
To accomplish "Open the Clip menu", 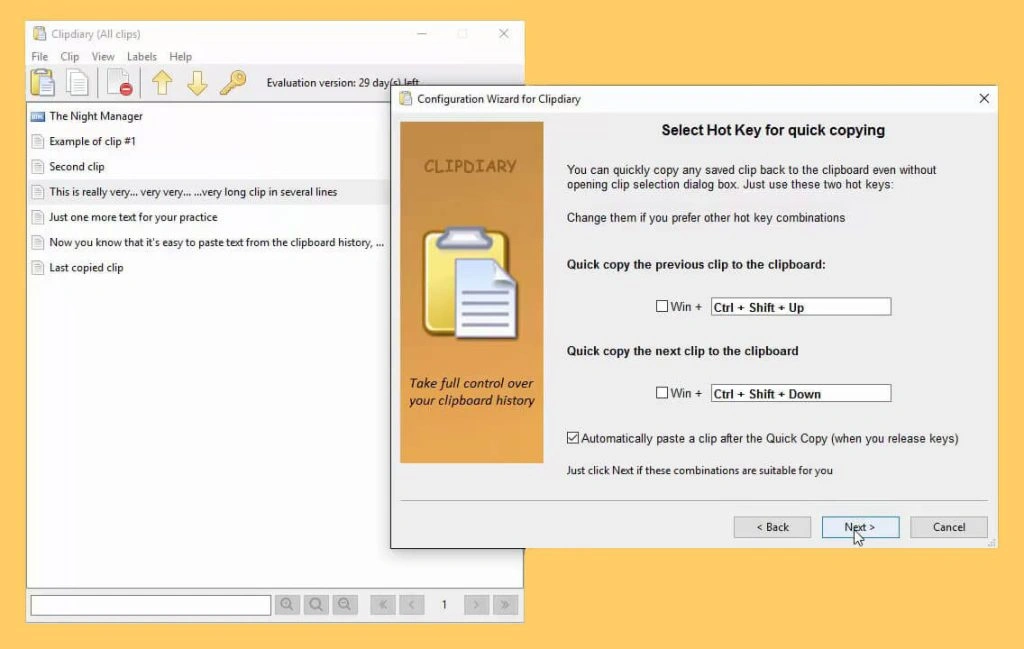I will (69, 56).
